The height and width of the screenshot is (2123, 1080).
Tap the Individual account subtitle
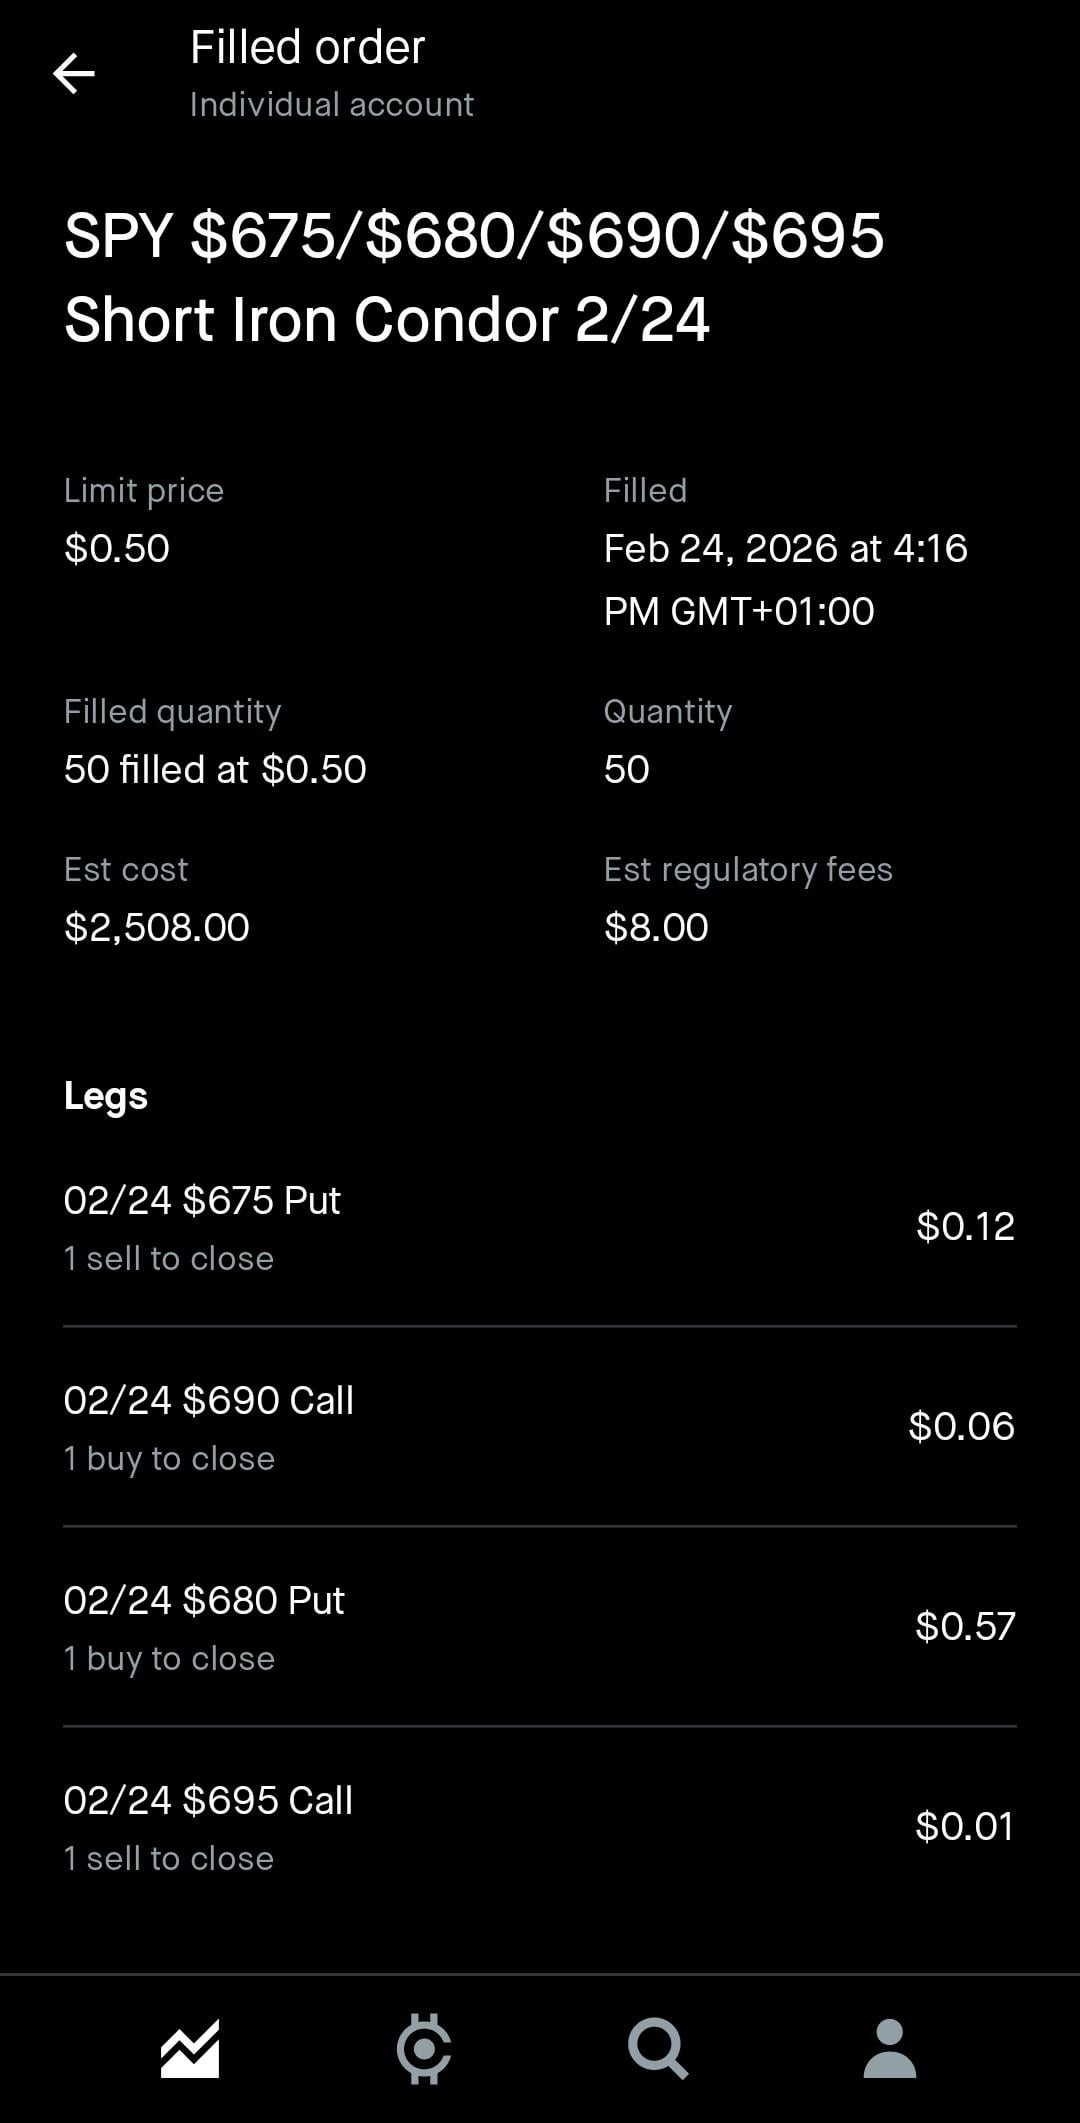331,105
